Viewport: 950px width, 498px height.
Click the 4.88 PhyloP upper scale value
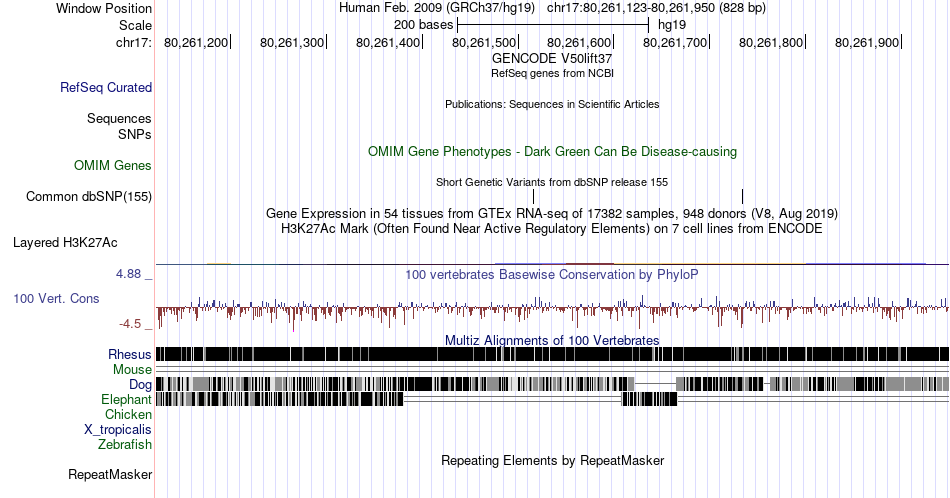click(128, 274)
